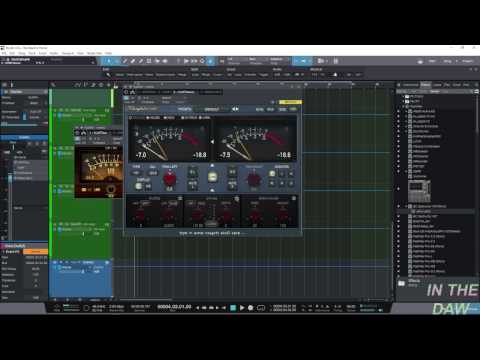Open the File menu
480x360 pixels.
tap(4, 53)
